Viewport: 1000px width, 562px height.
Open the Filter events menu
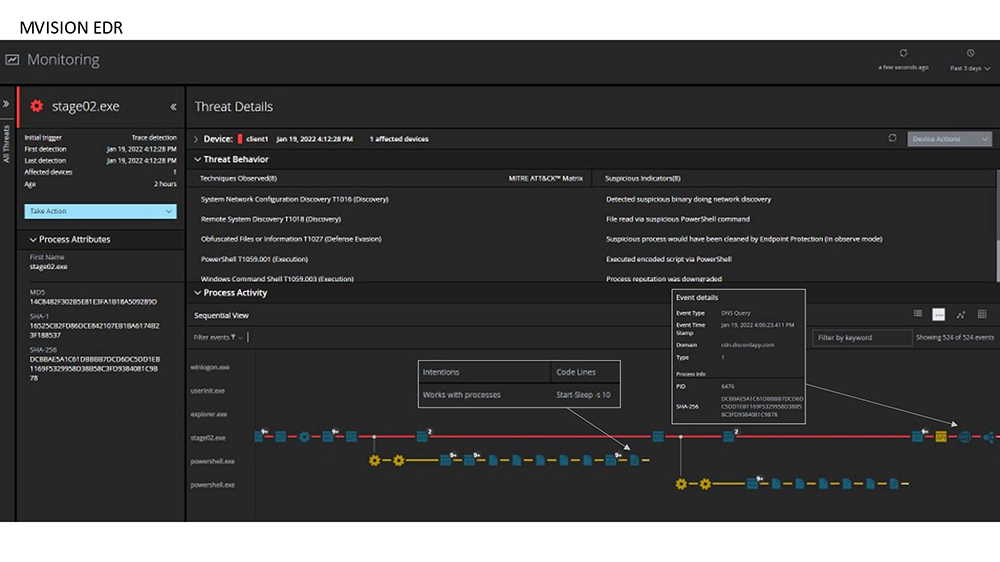coord(217,338)
